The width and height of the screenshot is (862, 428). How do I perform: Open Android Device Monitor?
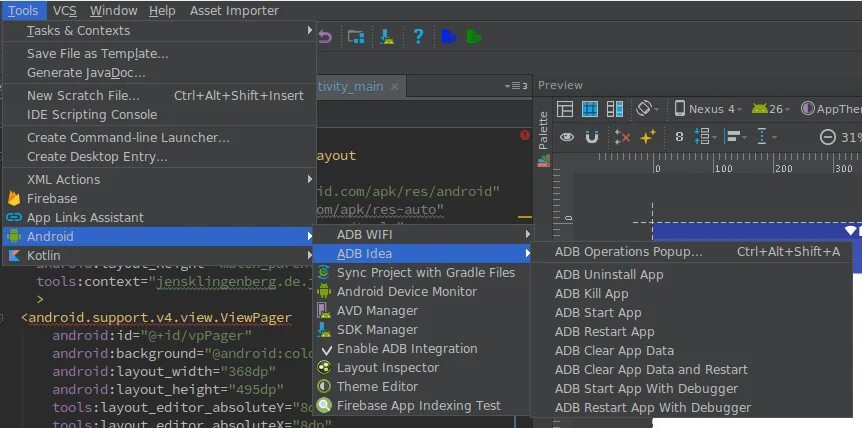(422, 292)
